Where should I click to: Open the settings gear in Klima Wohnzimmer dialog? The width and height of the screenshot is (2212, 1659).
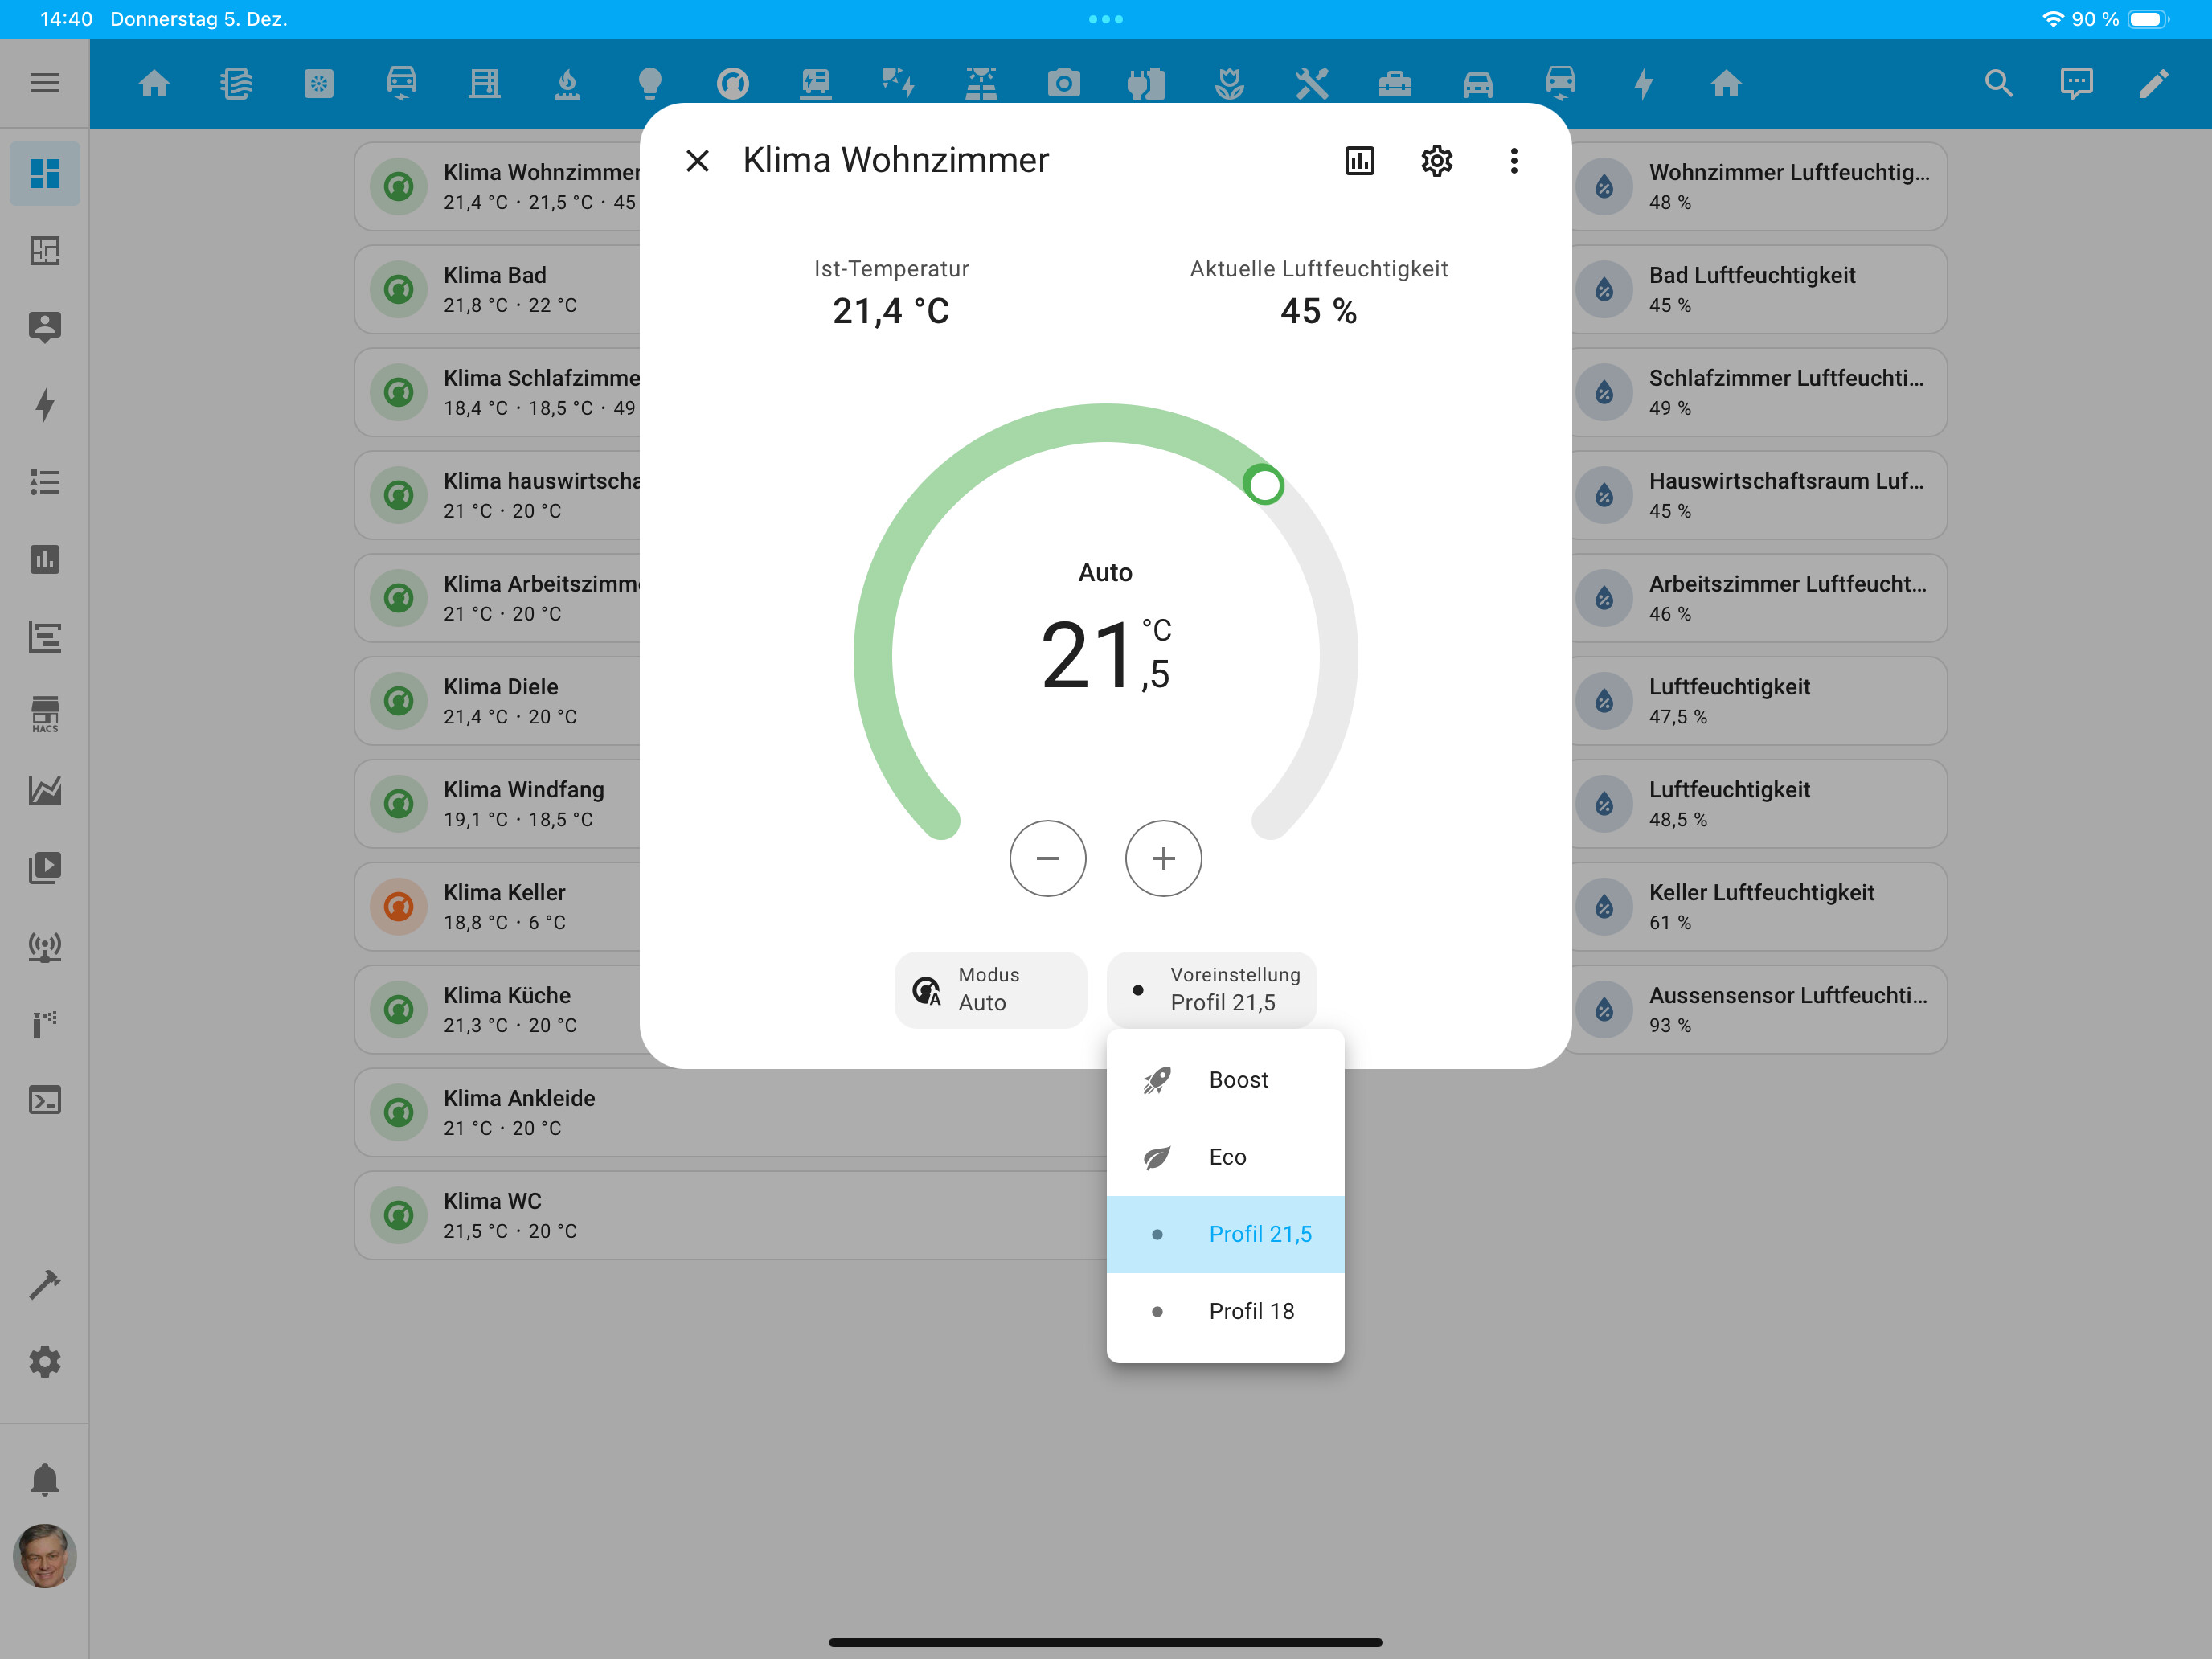coord(1436,160)
